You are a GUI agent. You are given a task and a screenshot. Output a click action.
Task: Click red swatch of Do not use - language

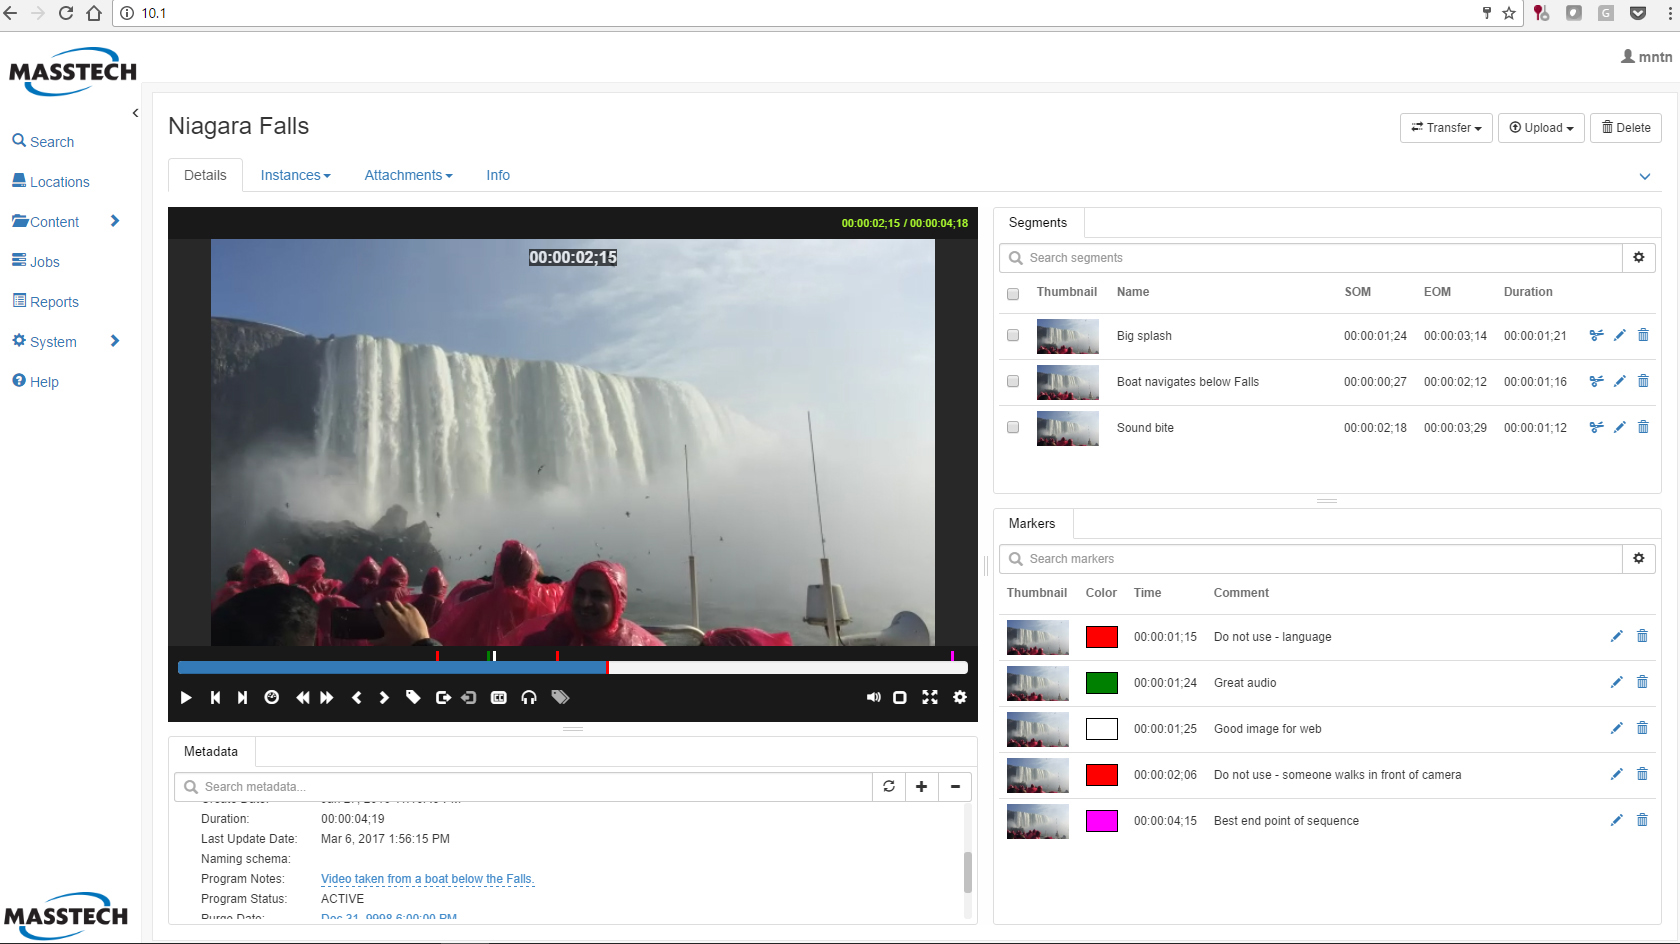click(1102, 637)
